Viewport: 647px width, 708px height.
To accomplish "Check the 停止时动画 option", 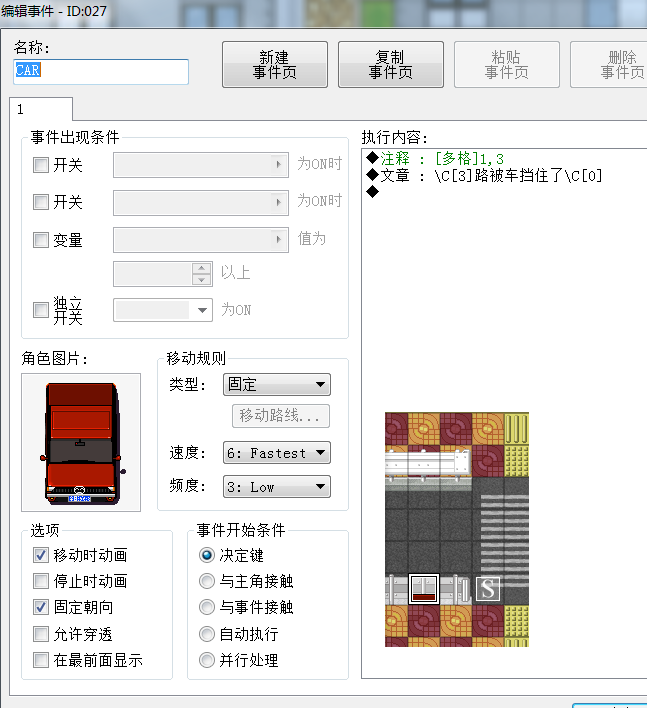I will (x=41, y=581).
